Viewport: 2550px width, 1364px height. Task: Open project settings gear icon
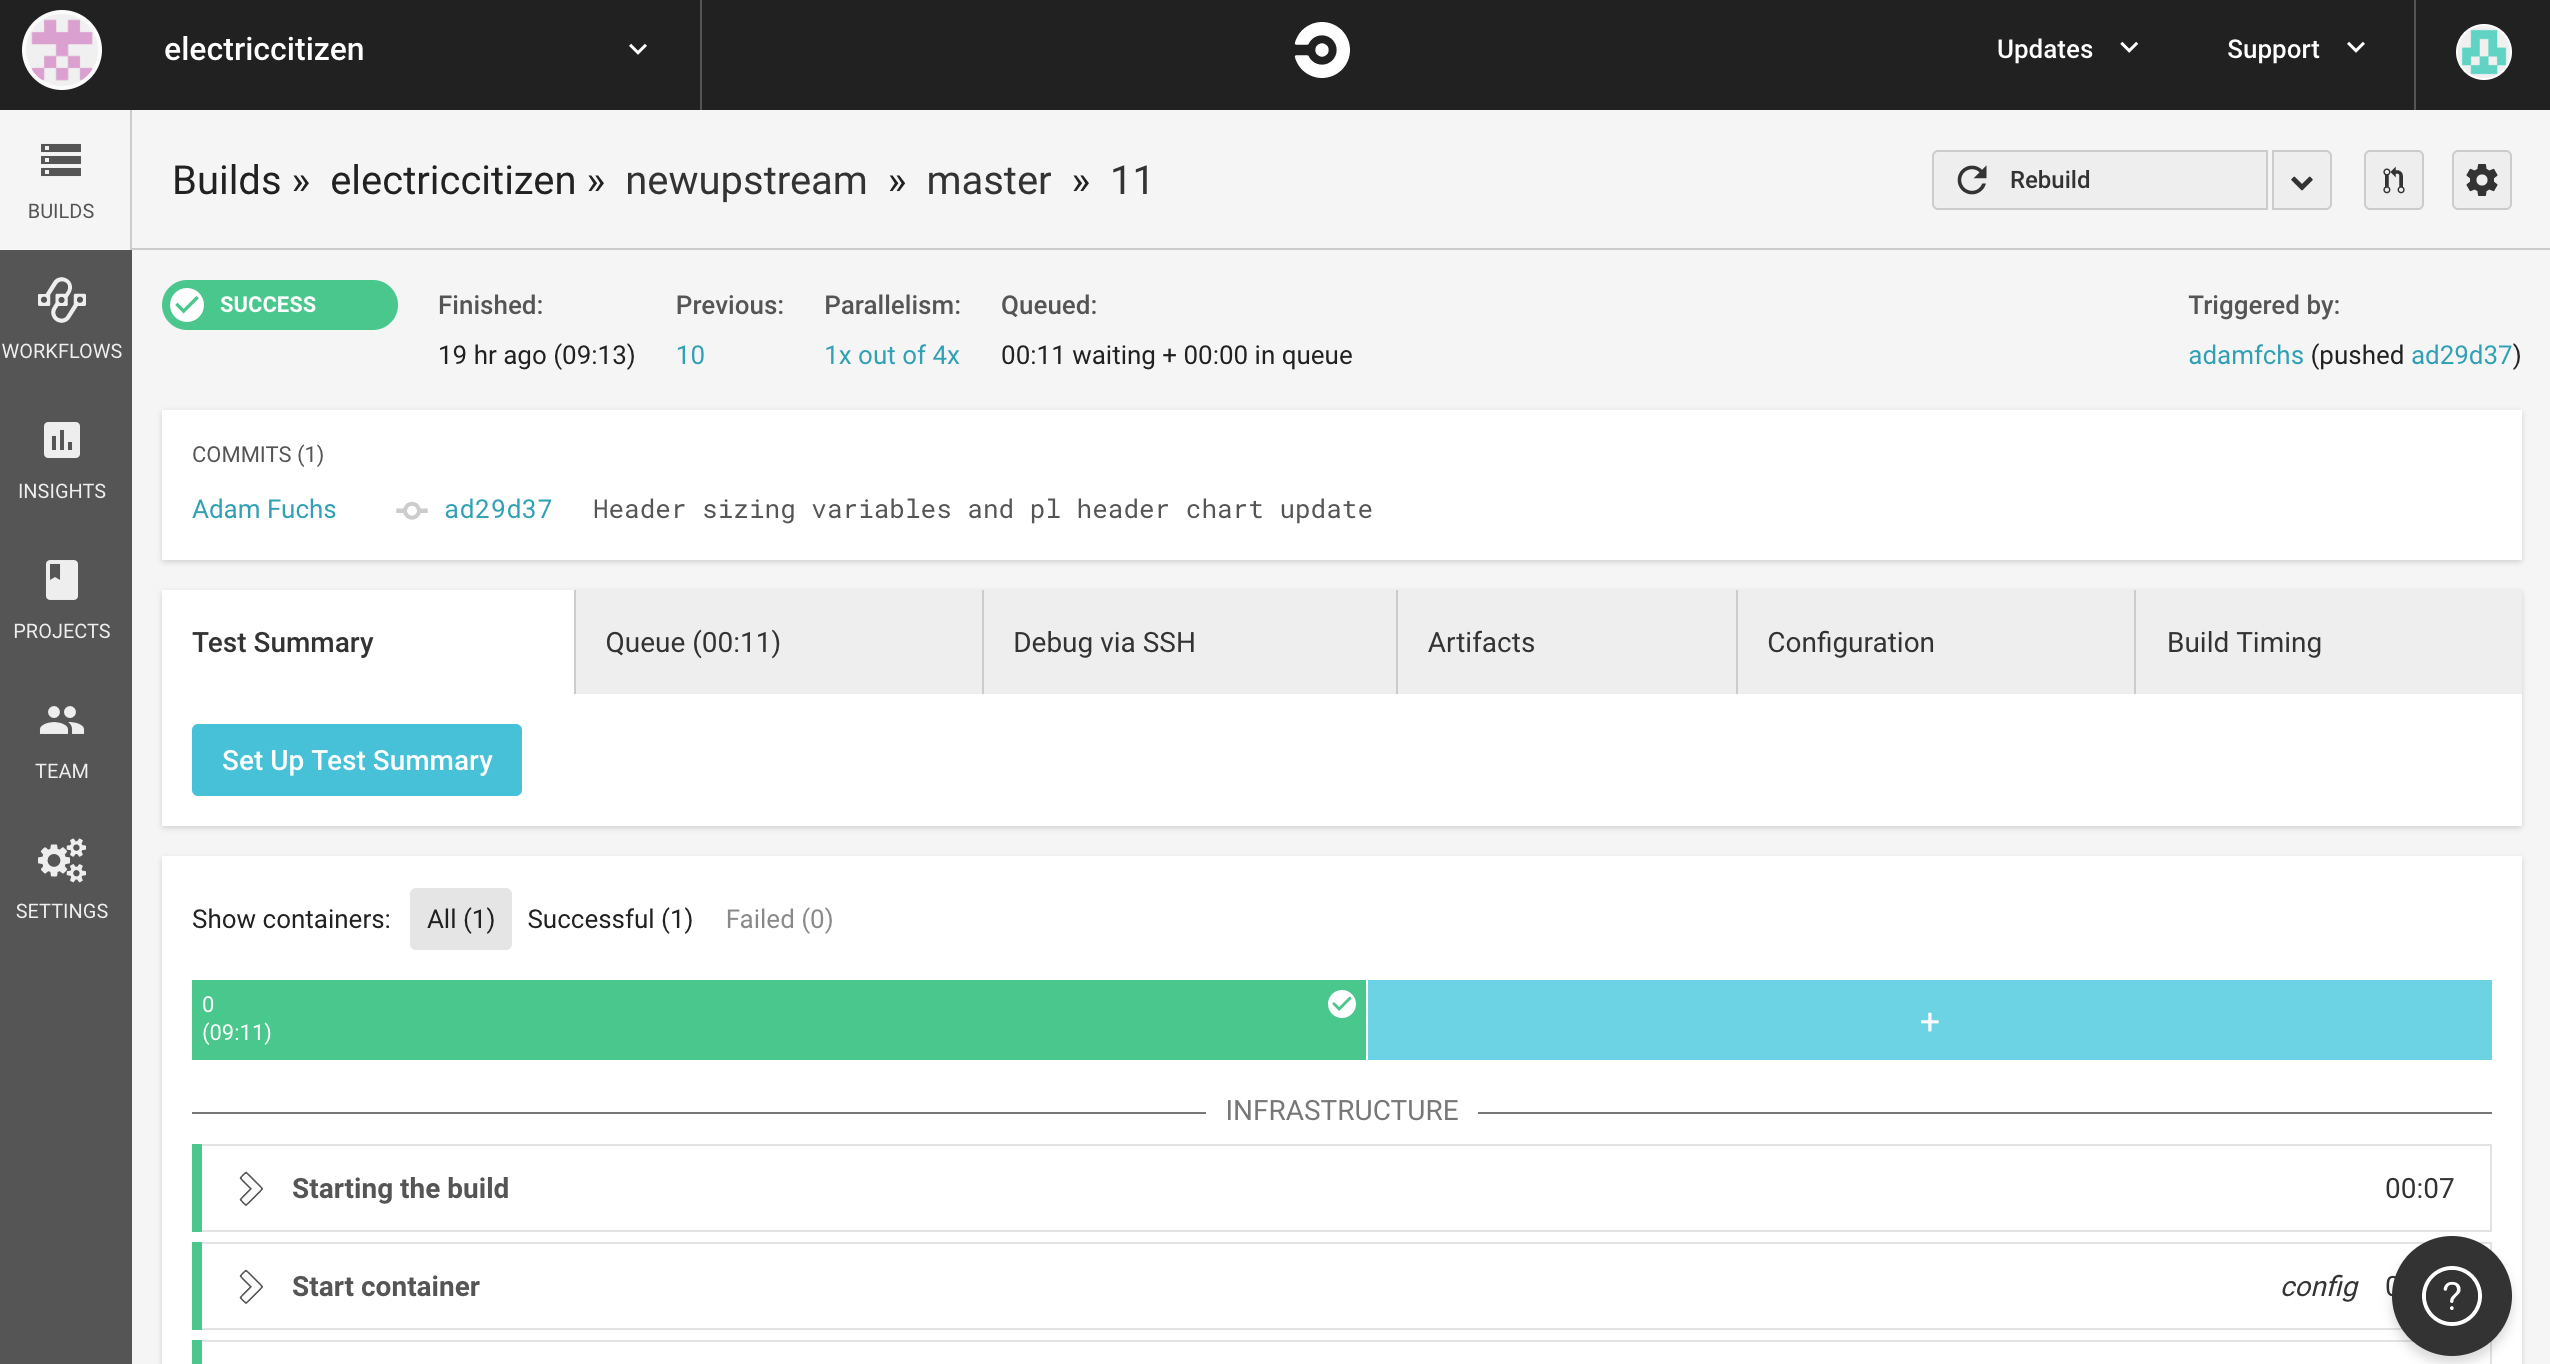pyautogui.click(x=2481, y=180)
